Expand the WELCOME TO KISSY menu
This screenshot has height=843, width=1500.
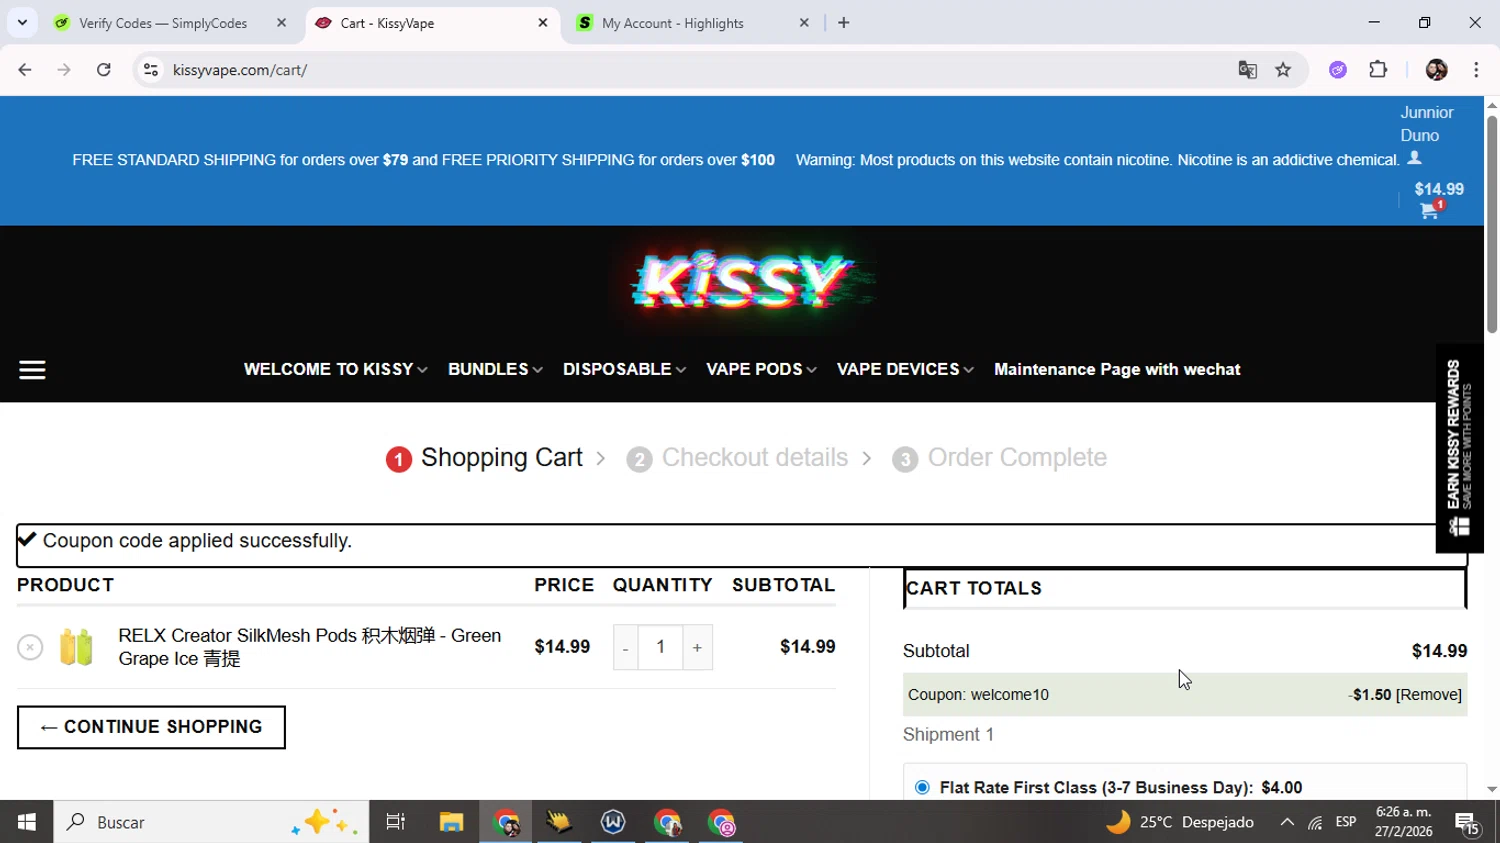(336, 370)
